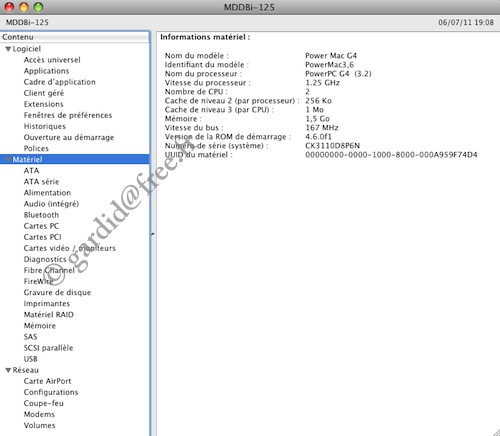Select Coupe-feu entry

43,403
